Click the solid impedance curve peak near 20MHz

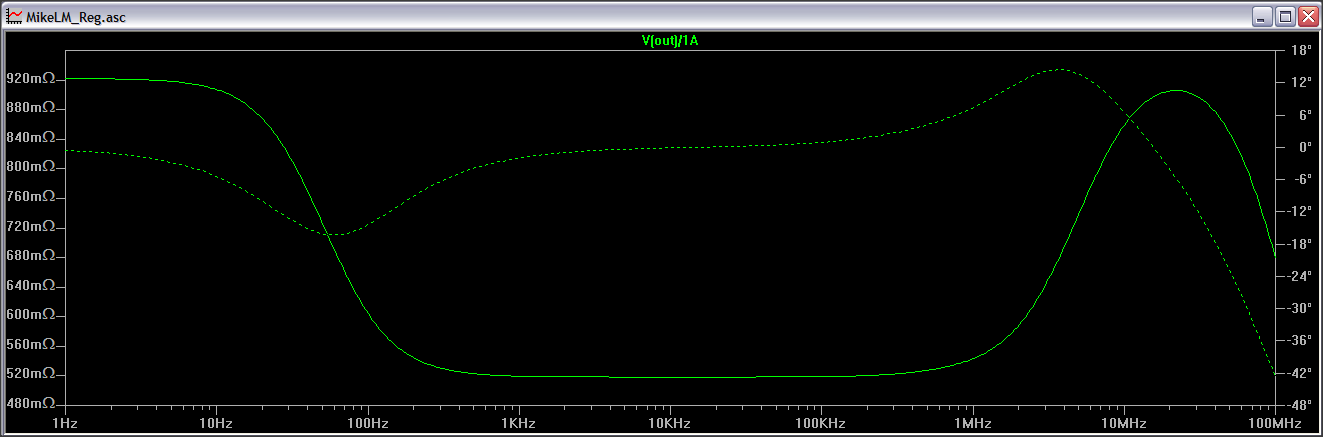pos(1177,90)
